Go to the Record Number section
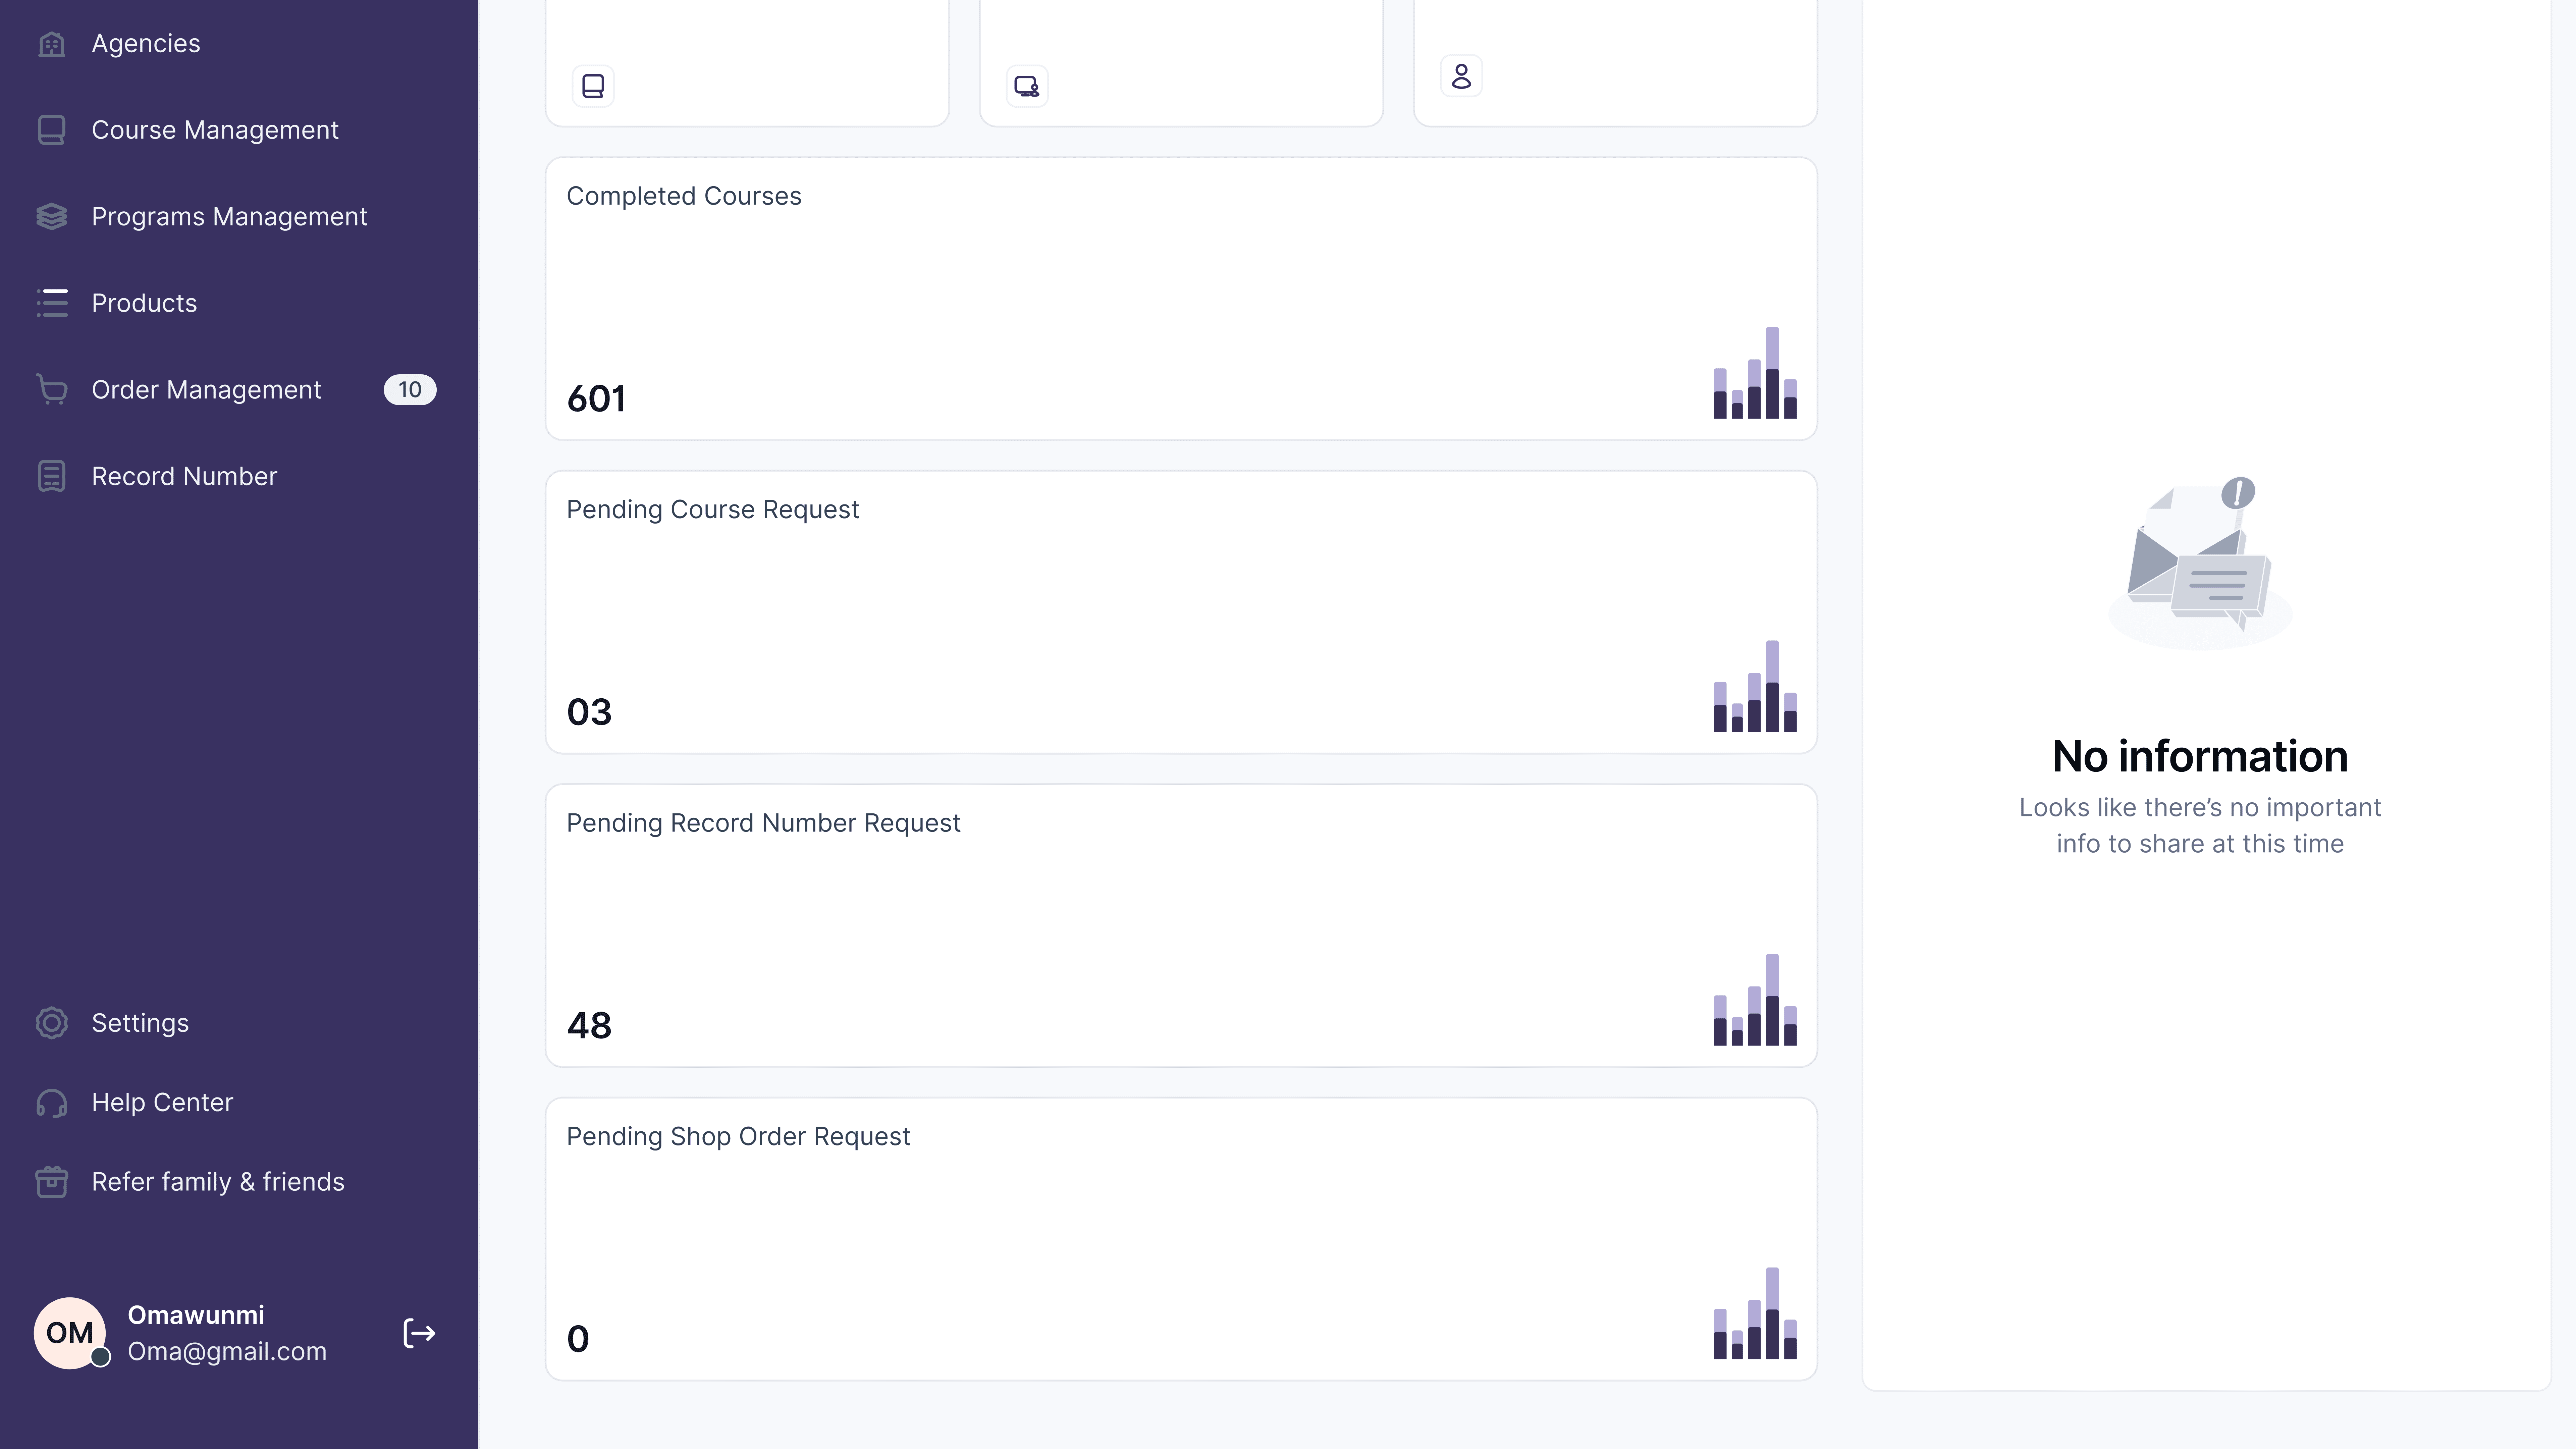This screenshot has width=2576, height=1449. (184, 476)
